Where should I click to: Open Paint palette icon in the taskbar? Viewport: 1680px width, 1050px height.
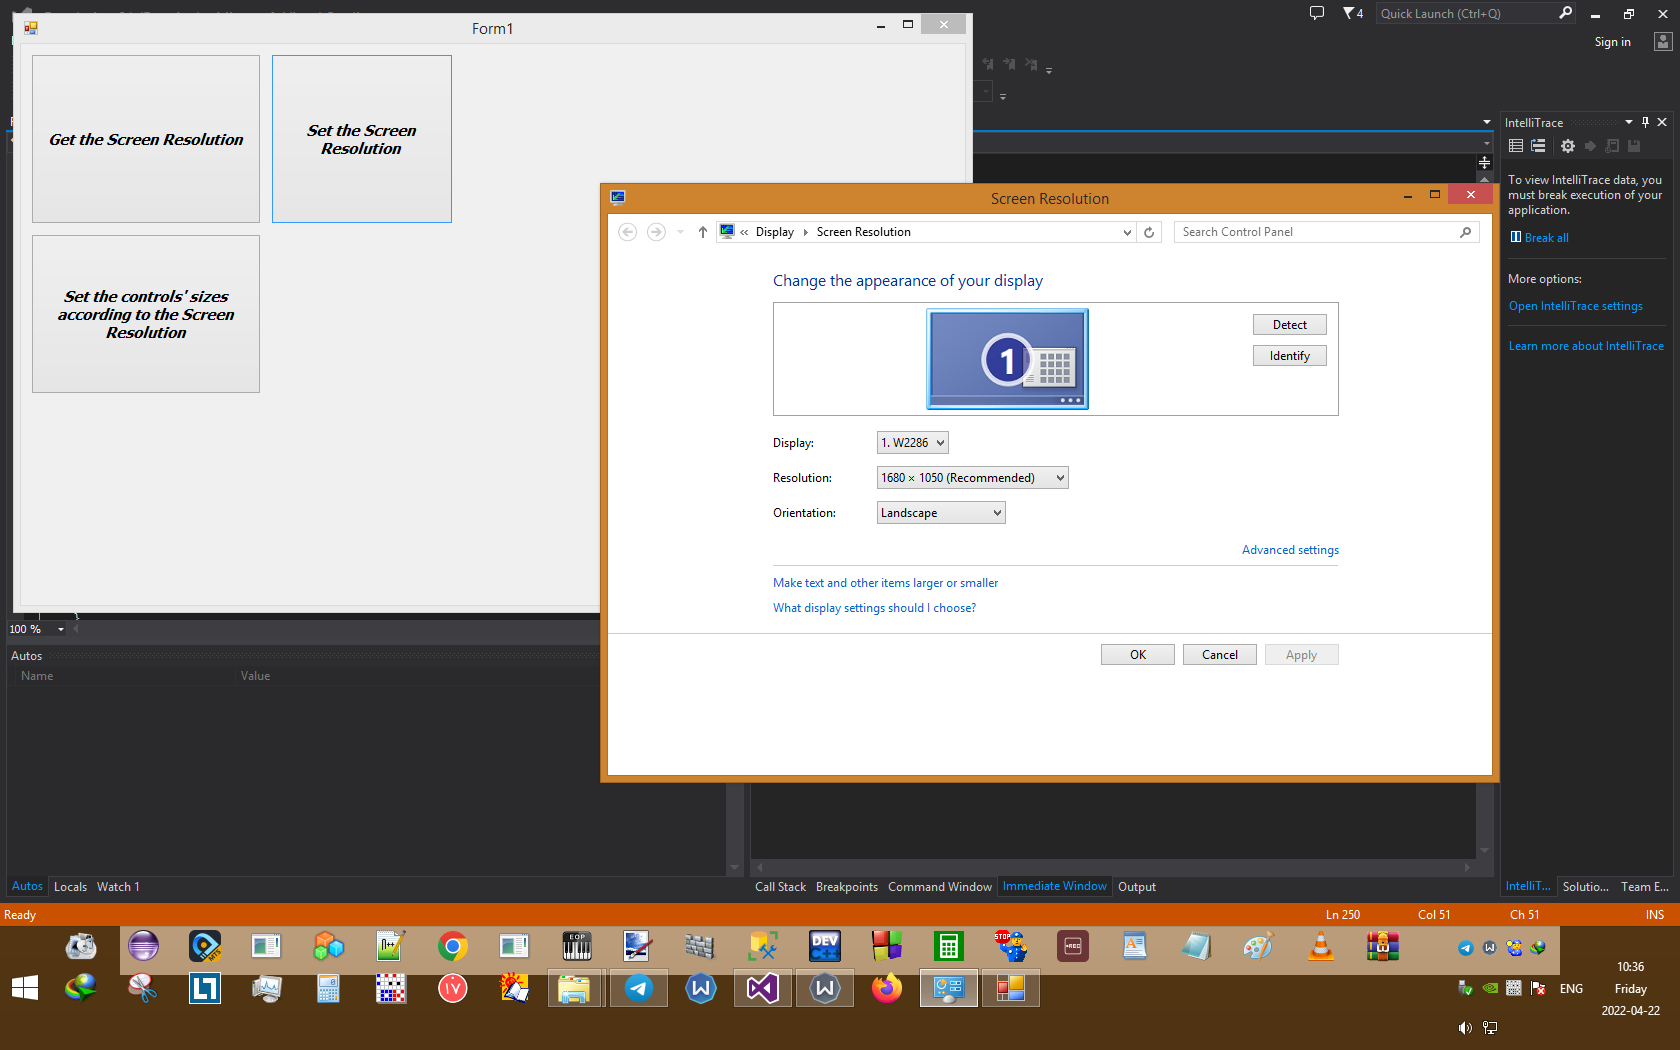pos(1258,946)
